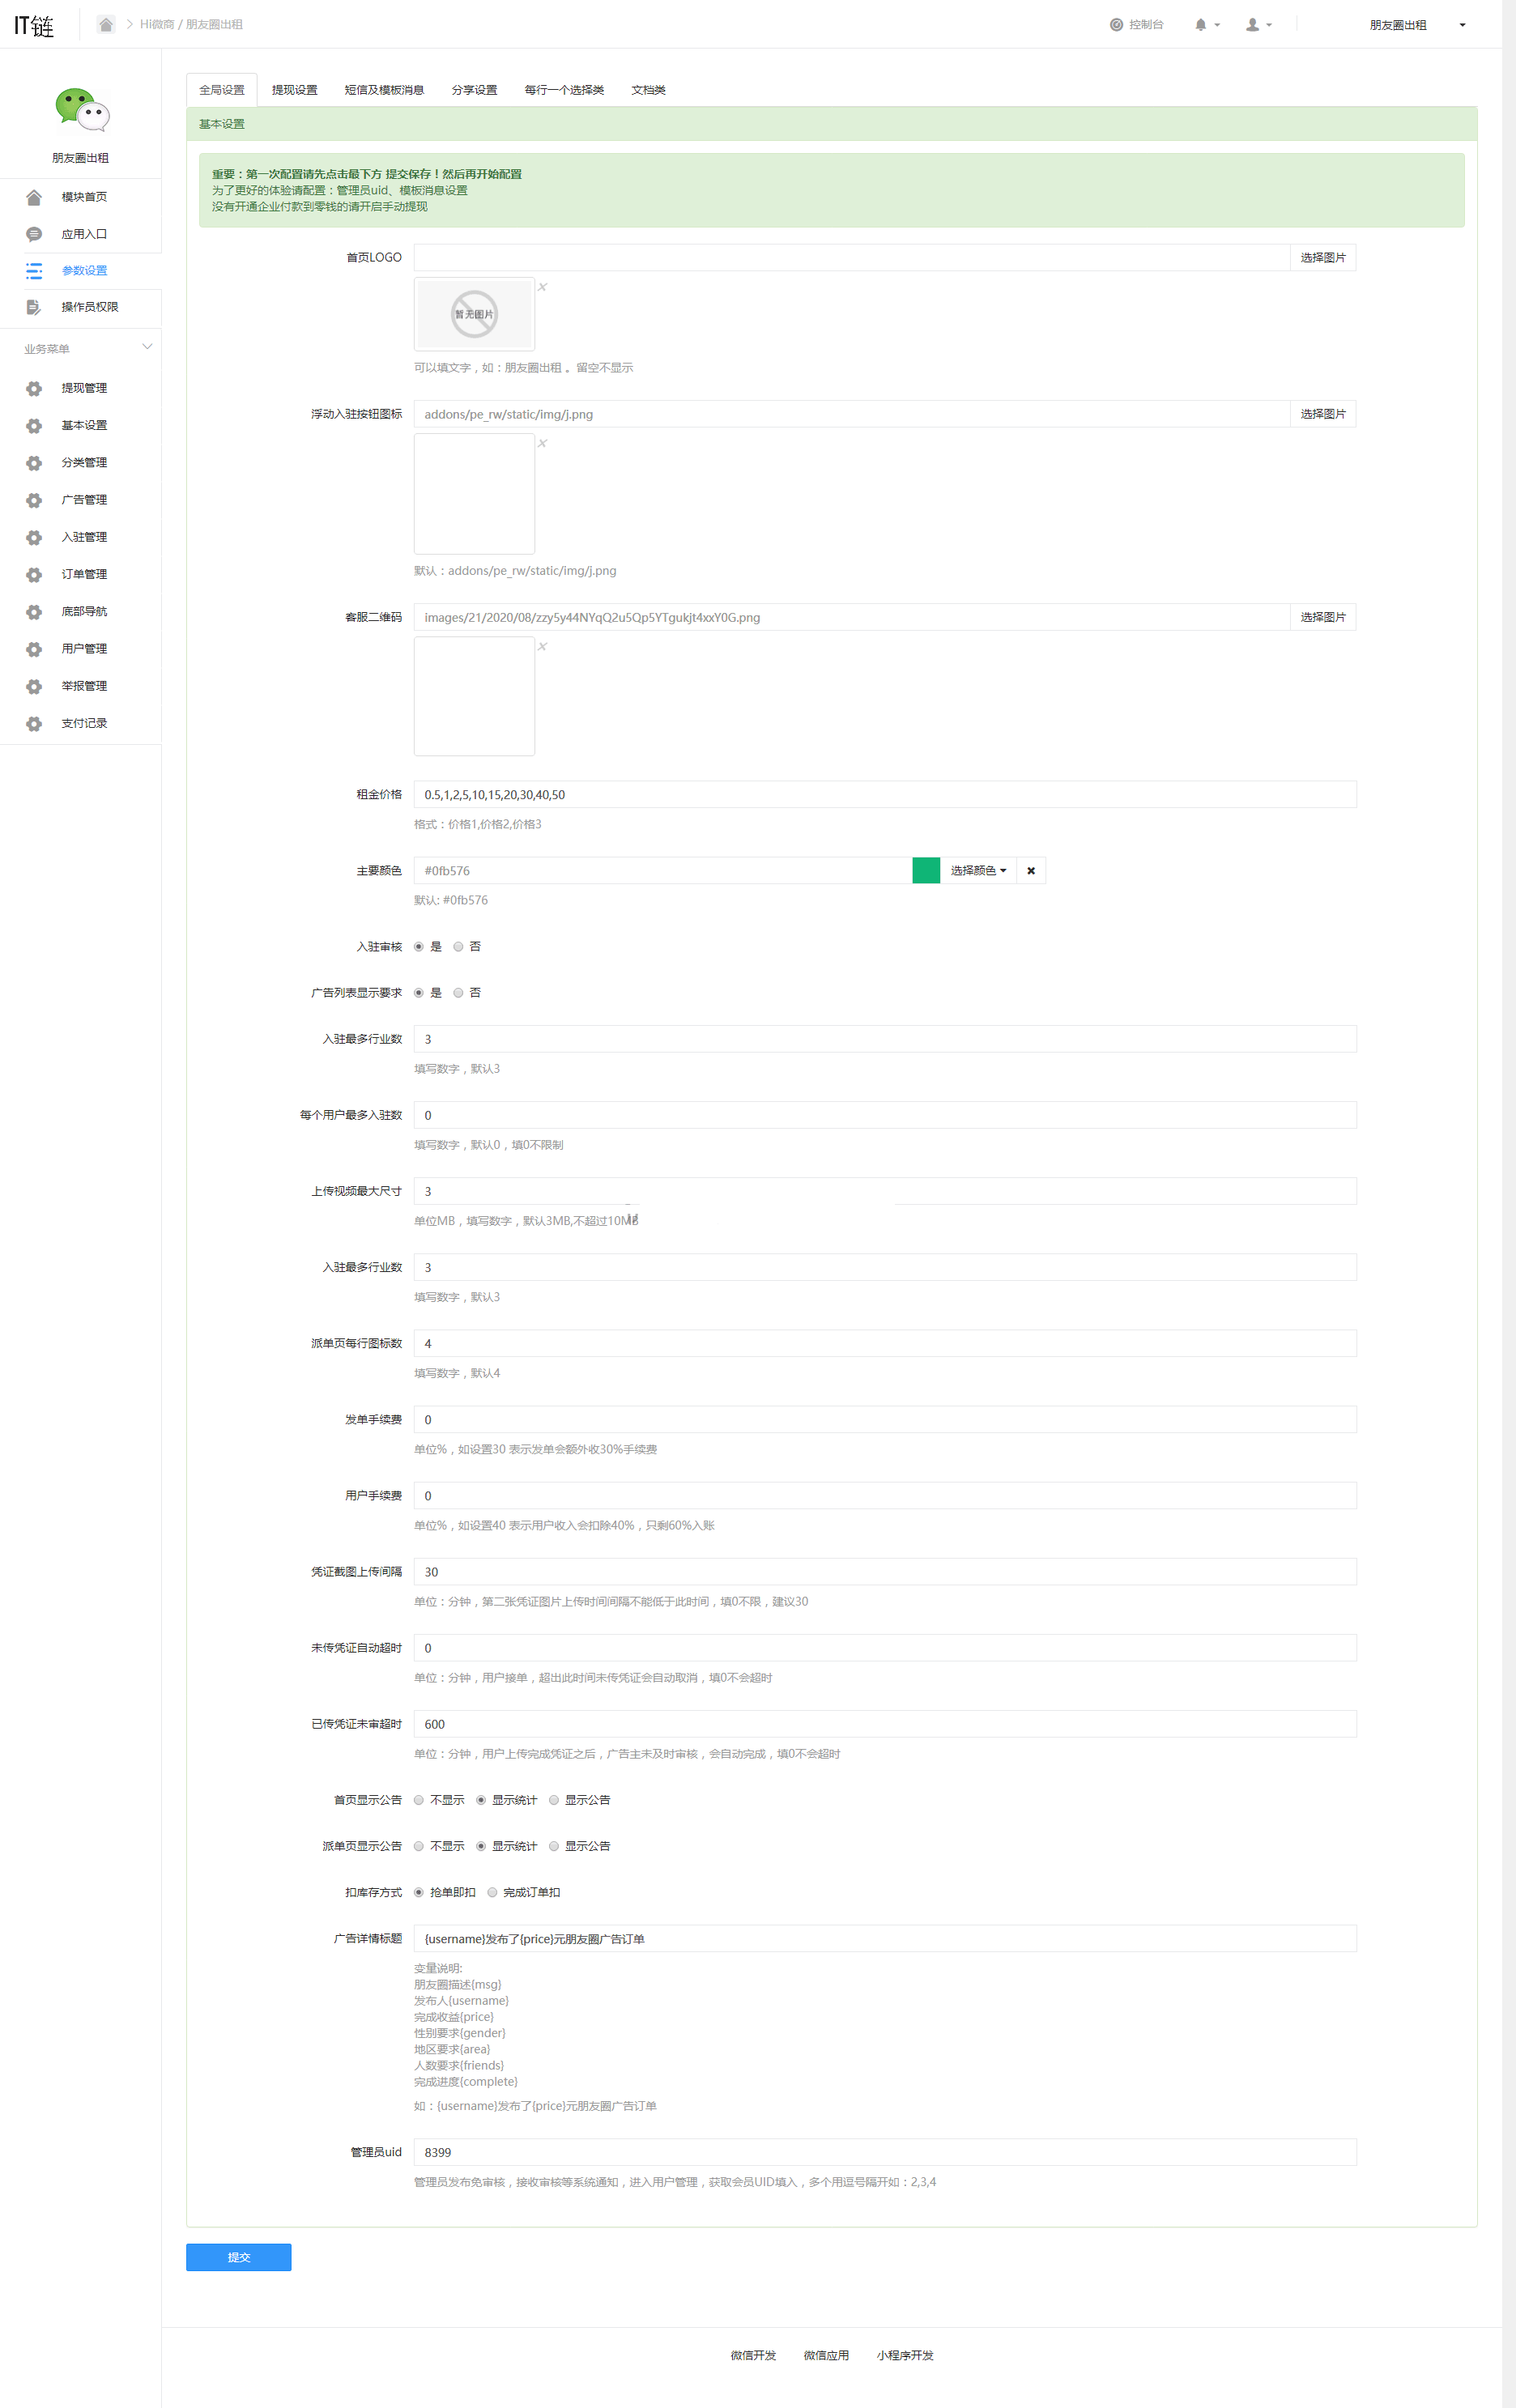
Task: Click the 广告详情标题 input field
Action: [885, 1939]
